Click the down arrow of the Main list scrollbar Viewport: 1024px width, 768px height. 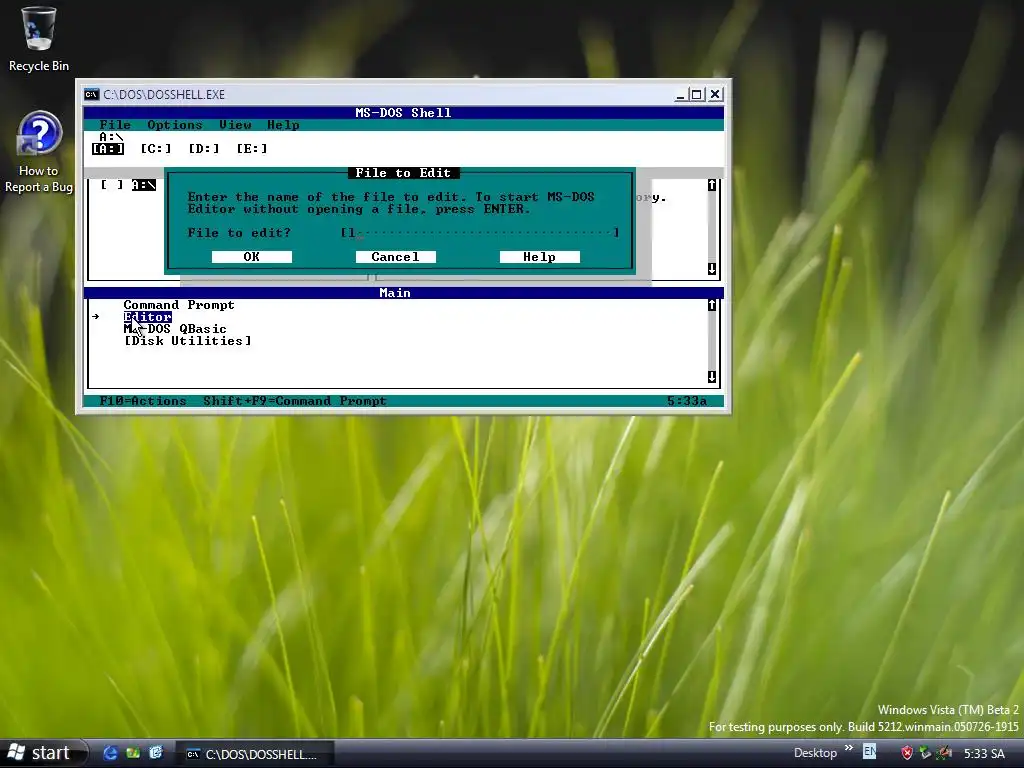[712, 377]
